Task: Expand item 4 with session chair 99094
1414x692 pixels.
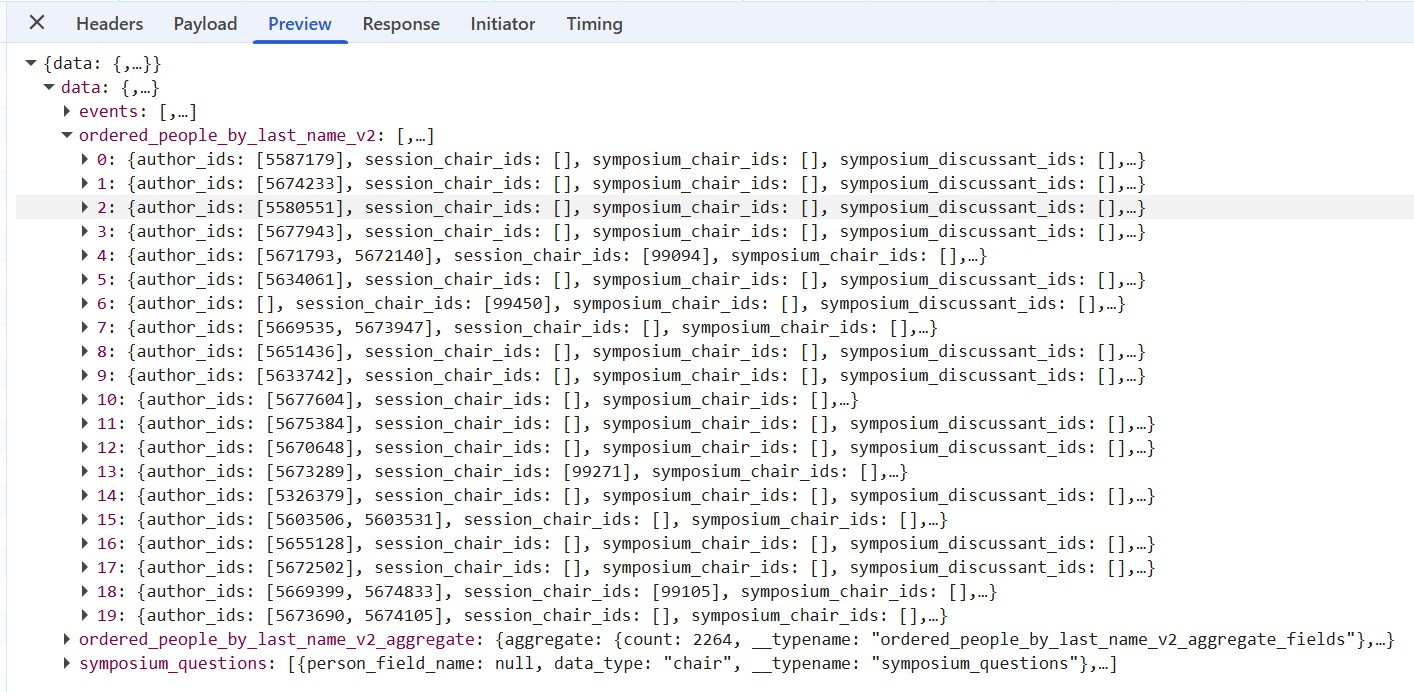Action: coord(85,255)
